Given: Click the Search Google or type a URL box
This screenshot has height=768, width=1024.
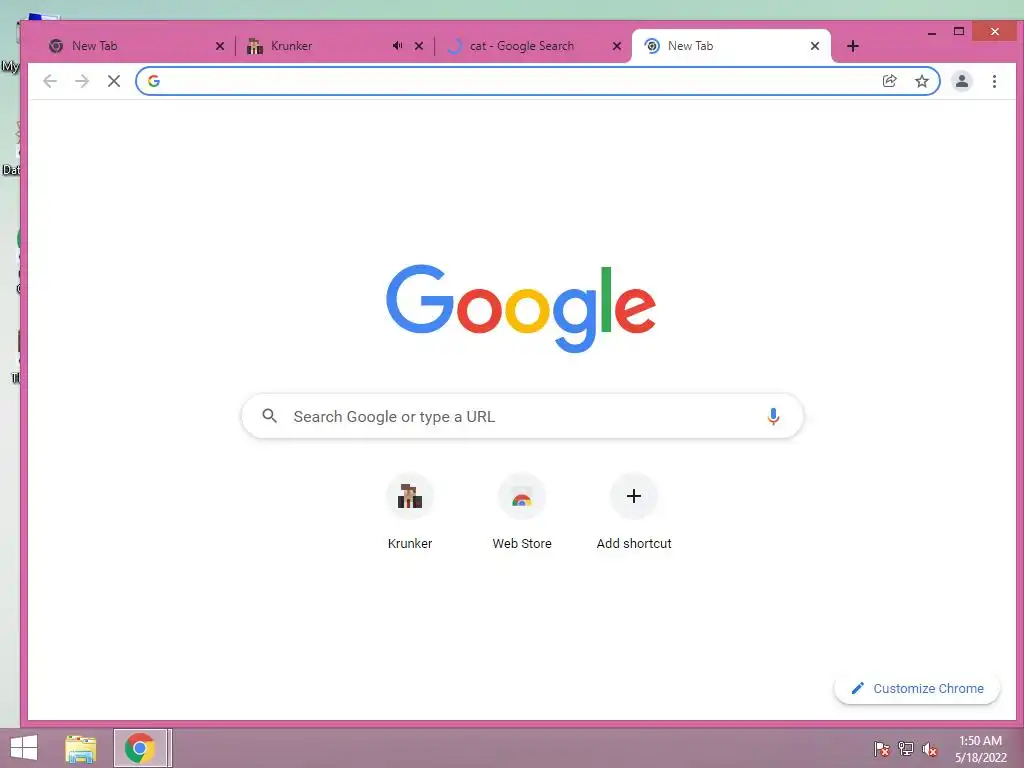Looking at the screenshot, I should pos(522,416).
